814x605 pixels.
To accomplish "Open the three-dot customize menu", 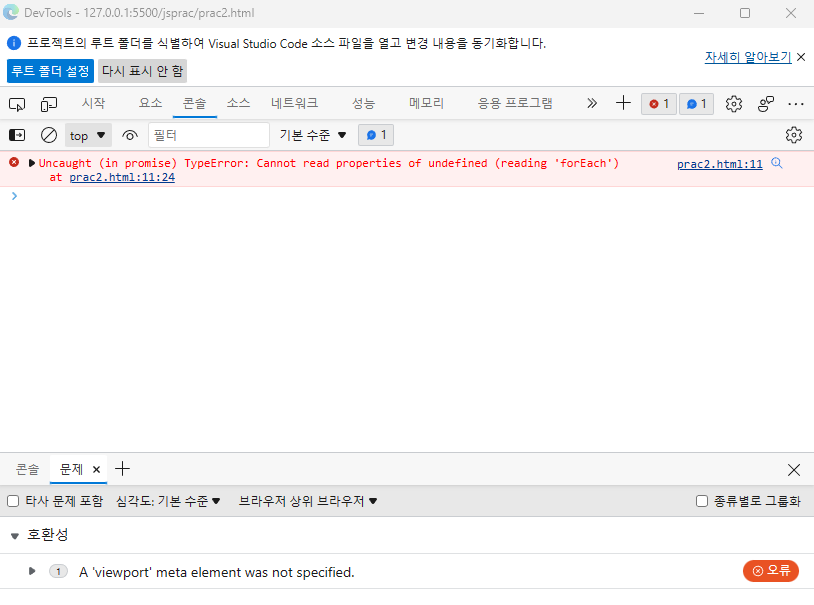I will point(796,104).
